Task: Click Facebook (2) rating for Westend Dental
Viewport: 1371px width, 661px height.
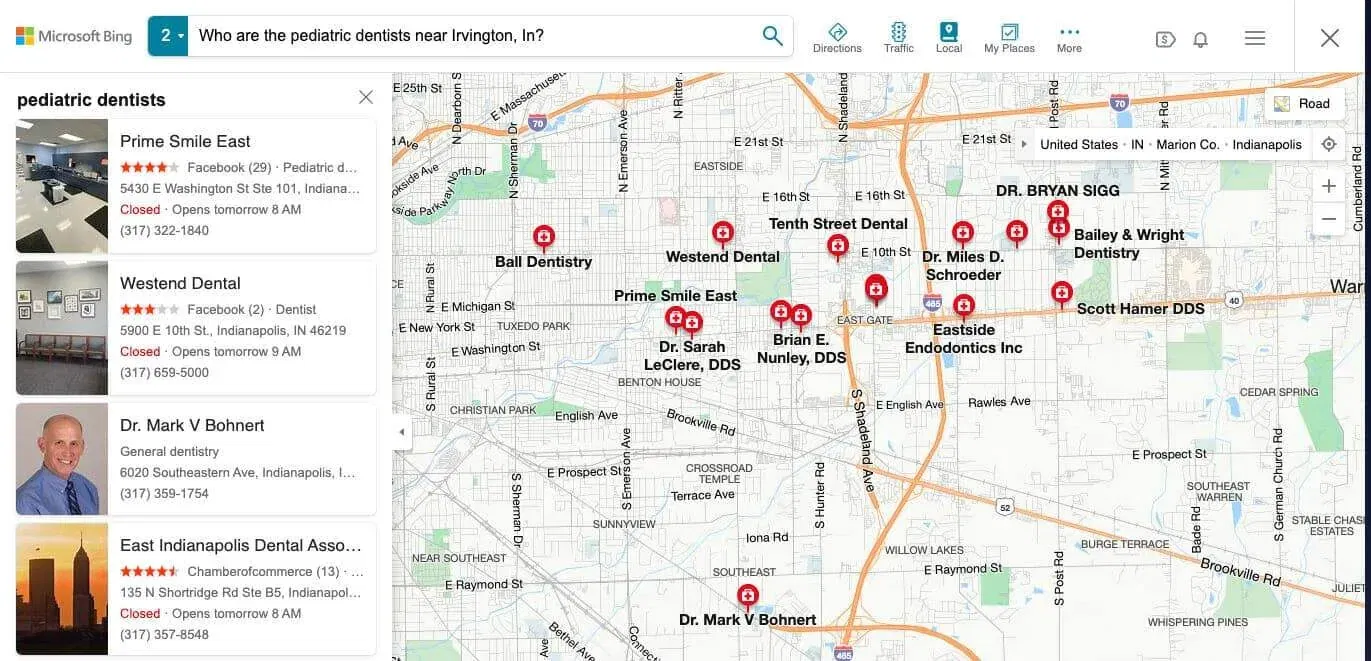Action: pyautogui.click(x=226, y=309)
